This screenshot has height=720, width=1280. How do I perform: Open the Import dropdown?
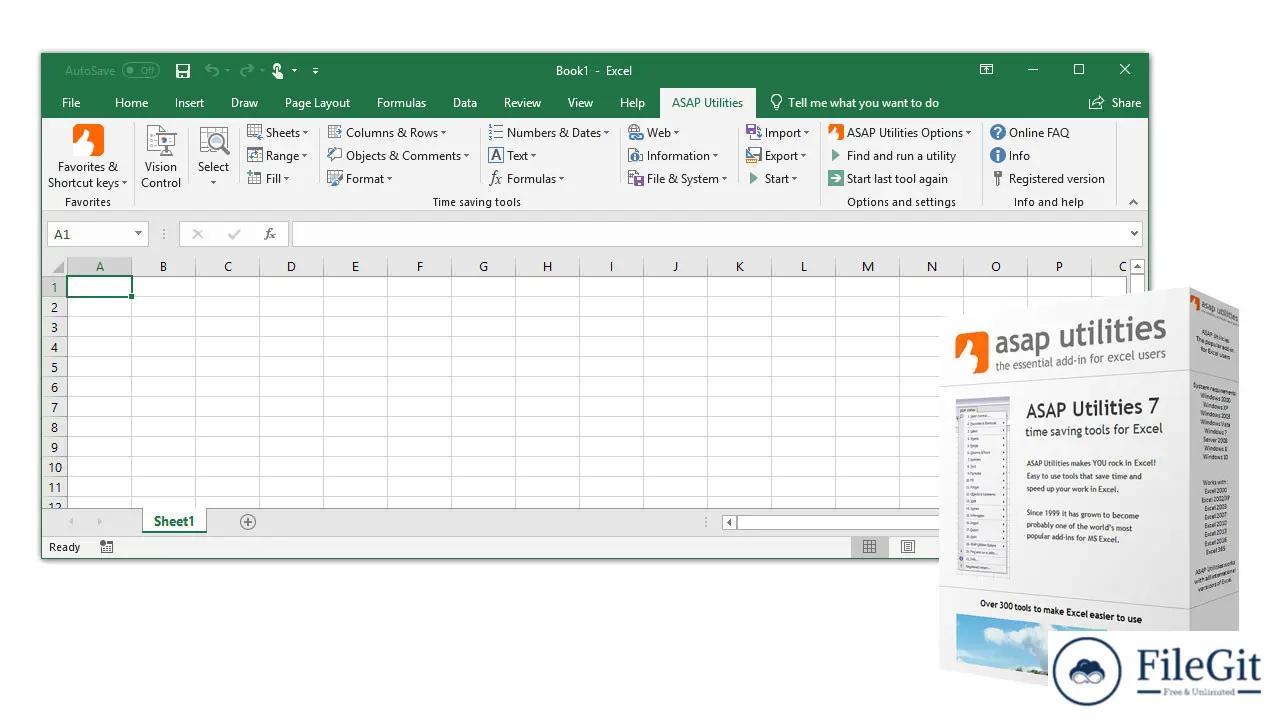tap(777, 132)
